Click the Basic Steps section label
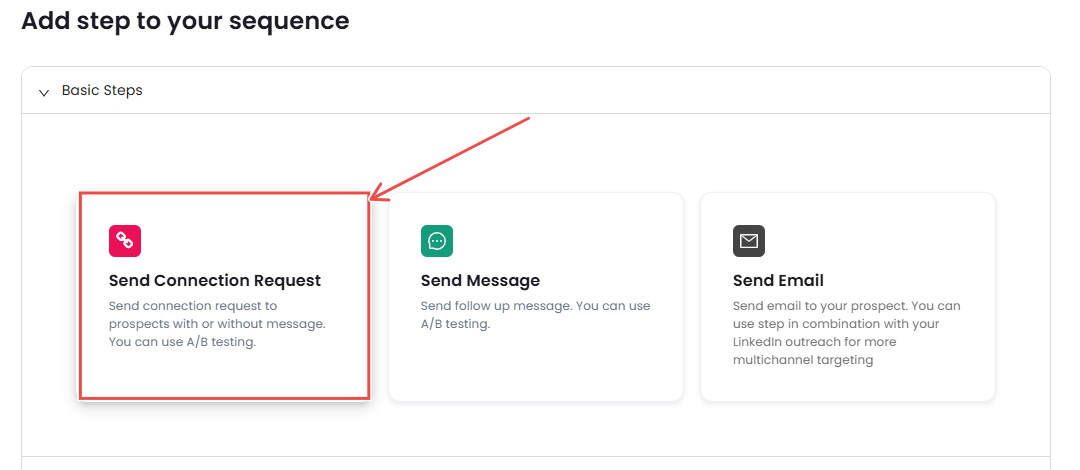Screen dimensions: 1080x470 tap(102, 90)
